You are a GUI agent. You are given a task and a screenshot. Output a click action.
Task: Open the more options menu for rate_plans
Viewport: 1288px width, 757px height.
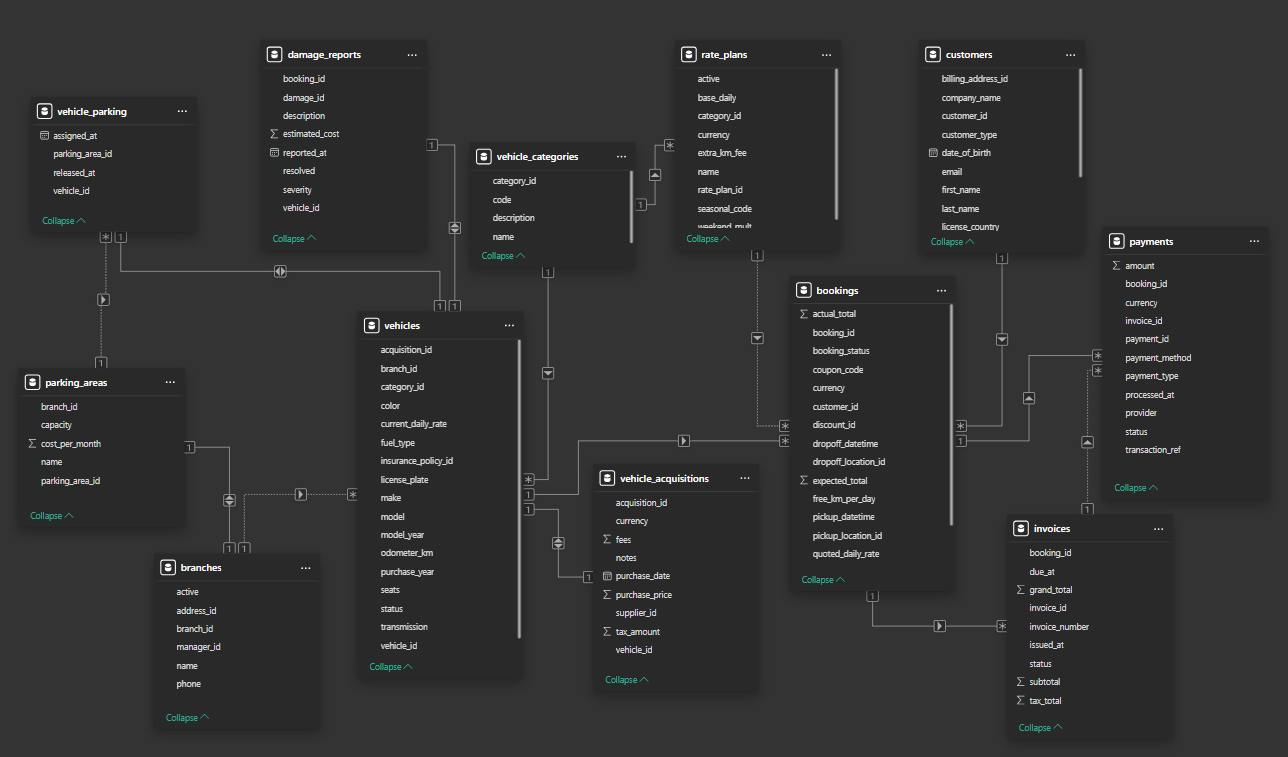[826, 54]
